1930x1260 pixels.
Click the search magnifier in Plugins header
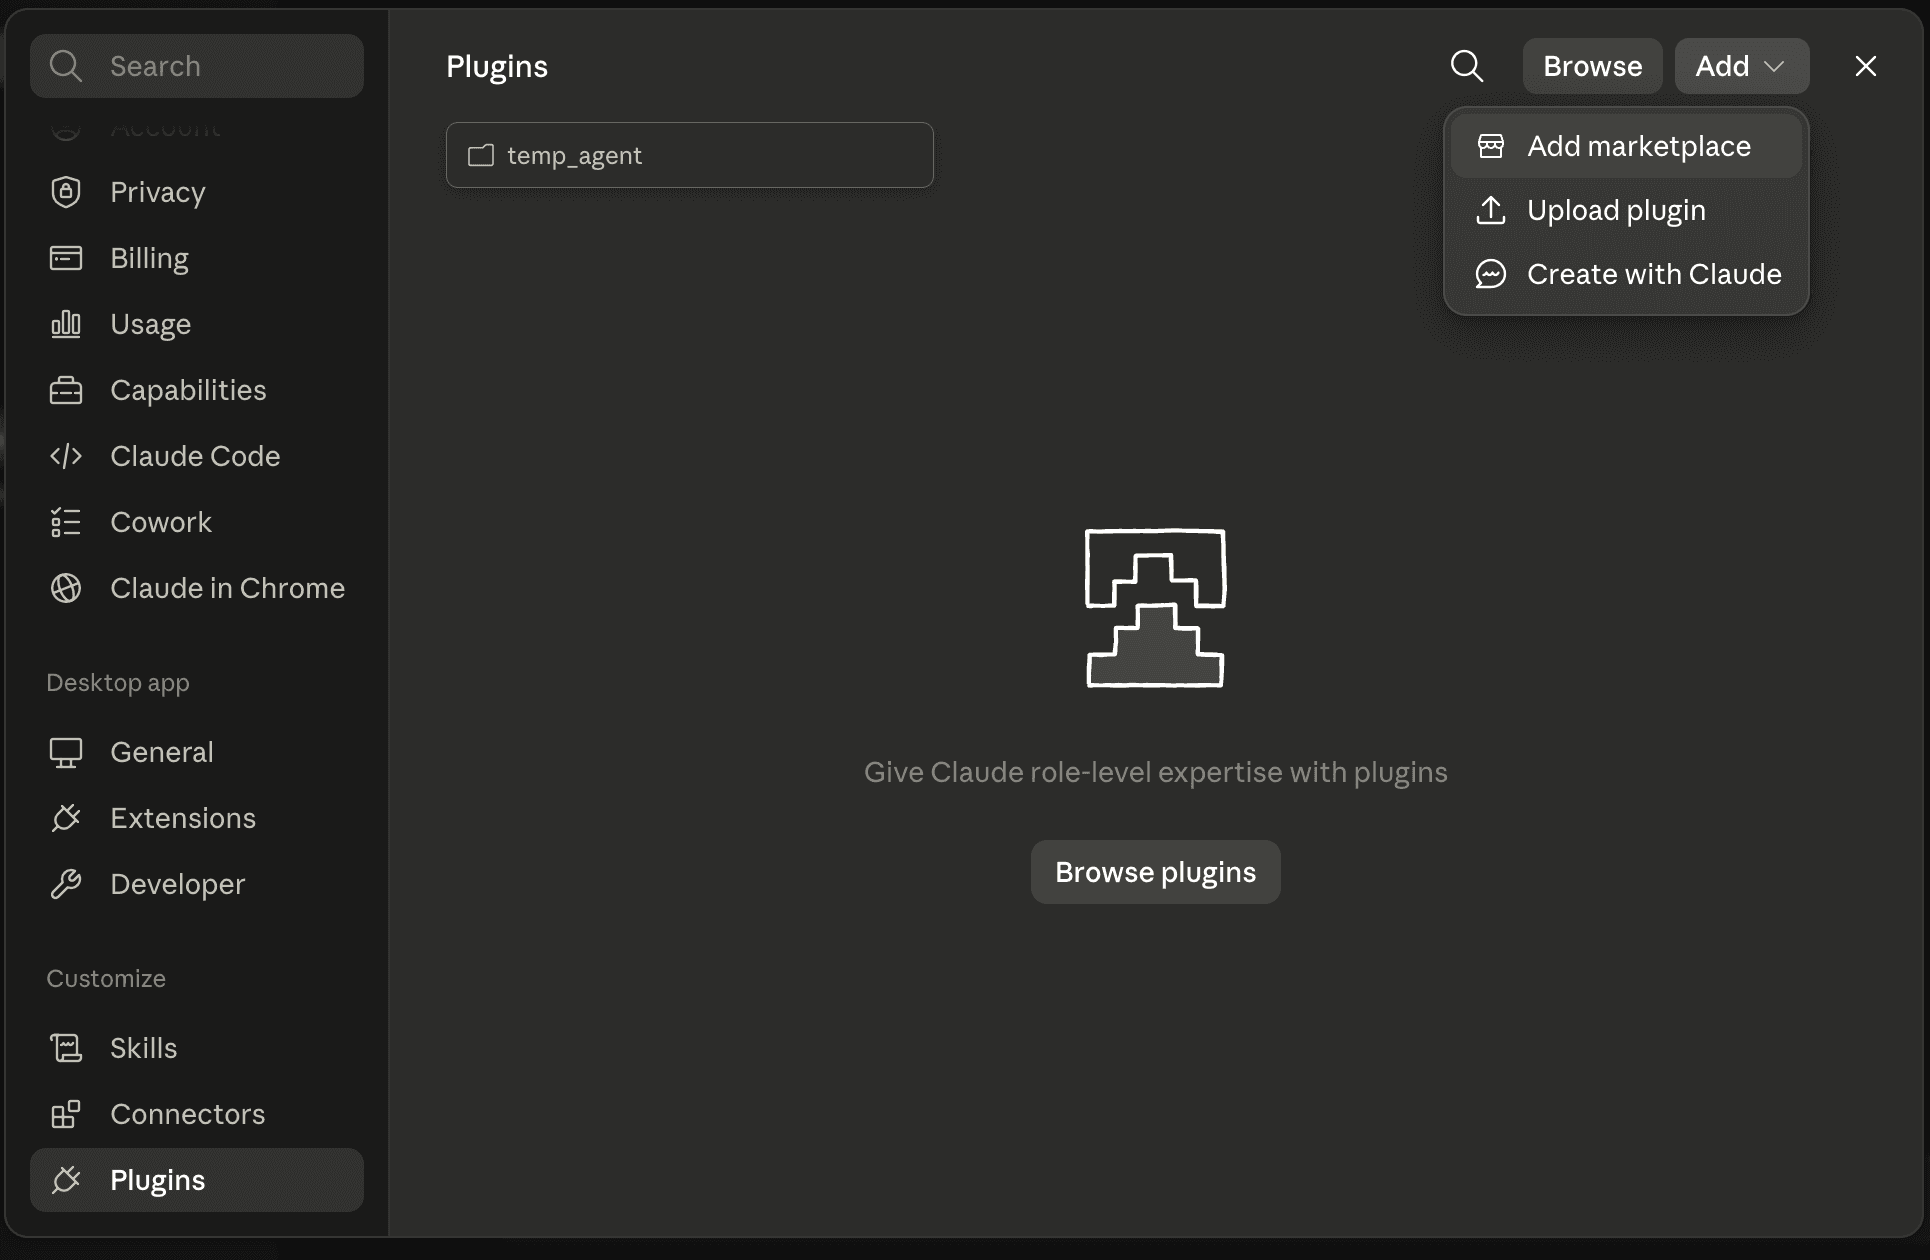[x=1466, y=66]
